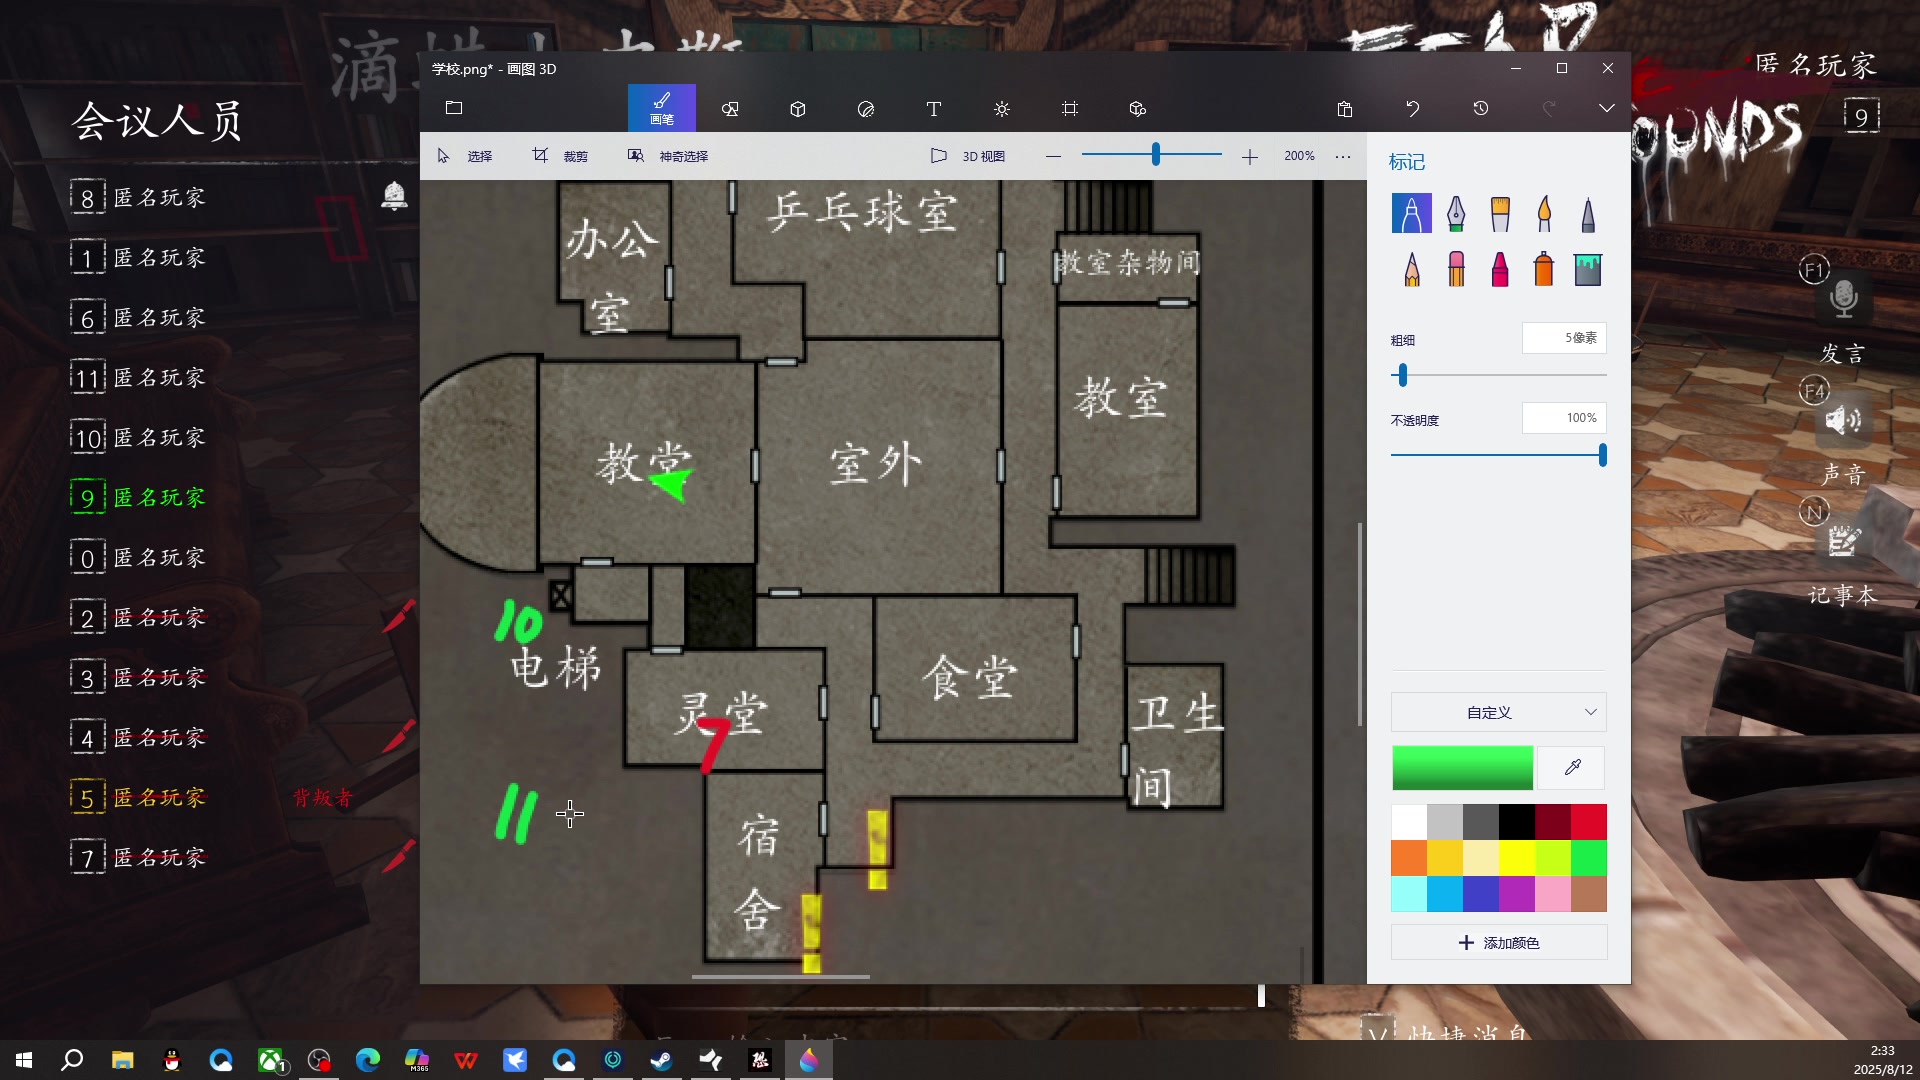Open the Windows Start menu

pos(24,1060)
